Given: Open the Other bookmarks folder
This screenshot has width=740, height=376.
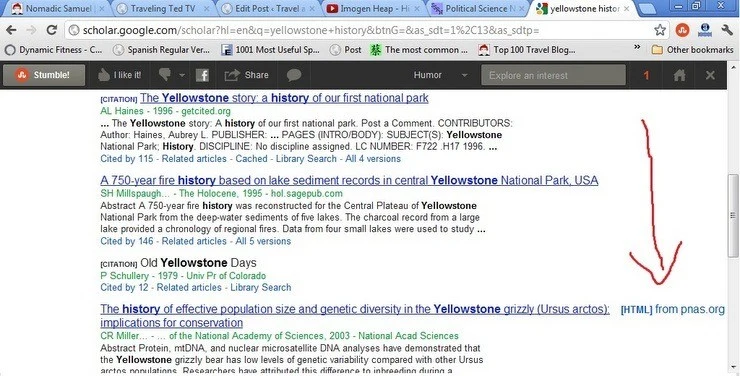Looking at the screenshot, I should point(692,50).
